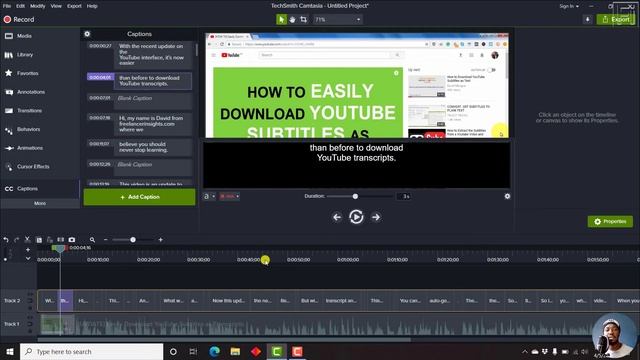This screenshot has height=360, width=640.
Task: Open the caption font 'a' dropdown
Action: pos(209,196)
